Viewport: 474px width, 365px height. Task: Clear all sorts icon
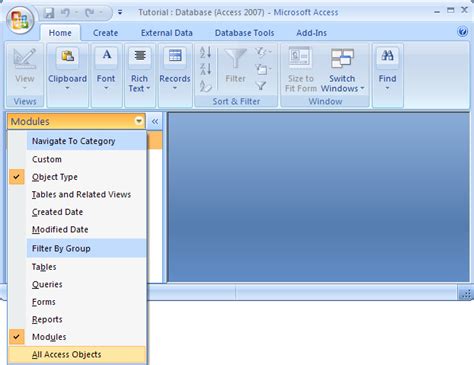tap(206, 86)
